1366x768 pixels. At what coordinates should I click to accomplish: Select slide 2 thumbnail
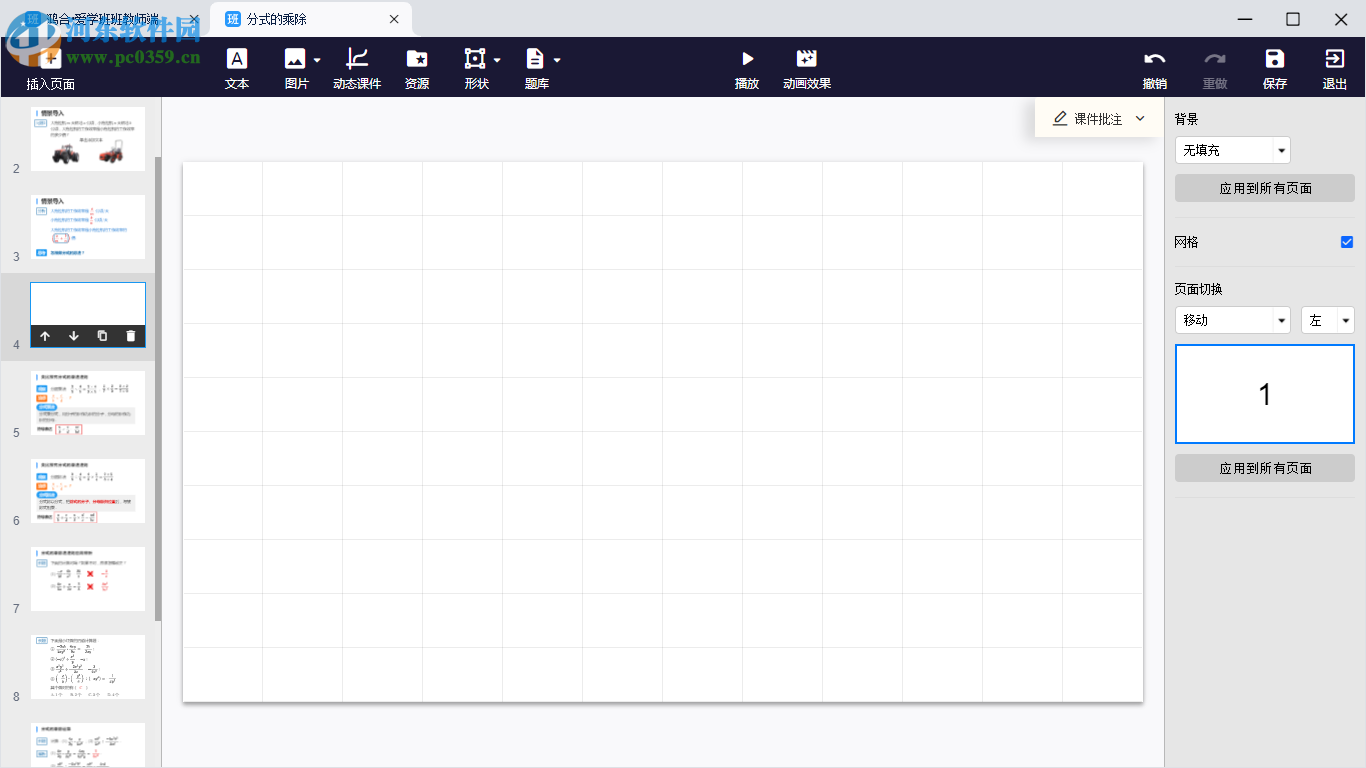pos(88,139)
